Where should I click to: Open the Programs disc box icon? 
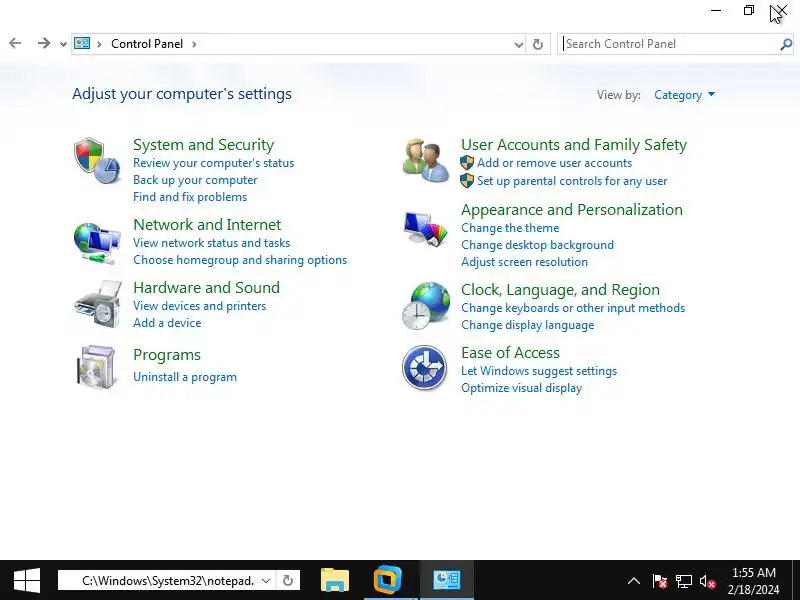[96, 367]
